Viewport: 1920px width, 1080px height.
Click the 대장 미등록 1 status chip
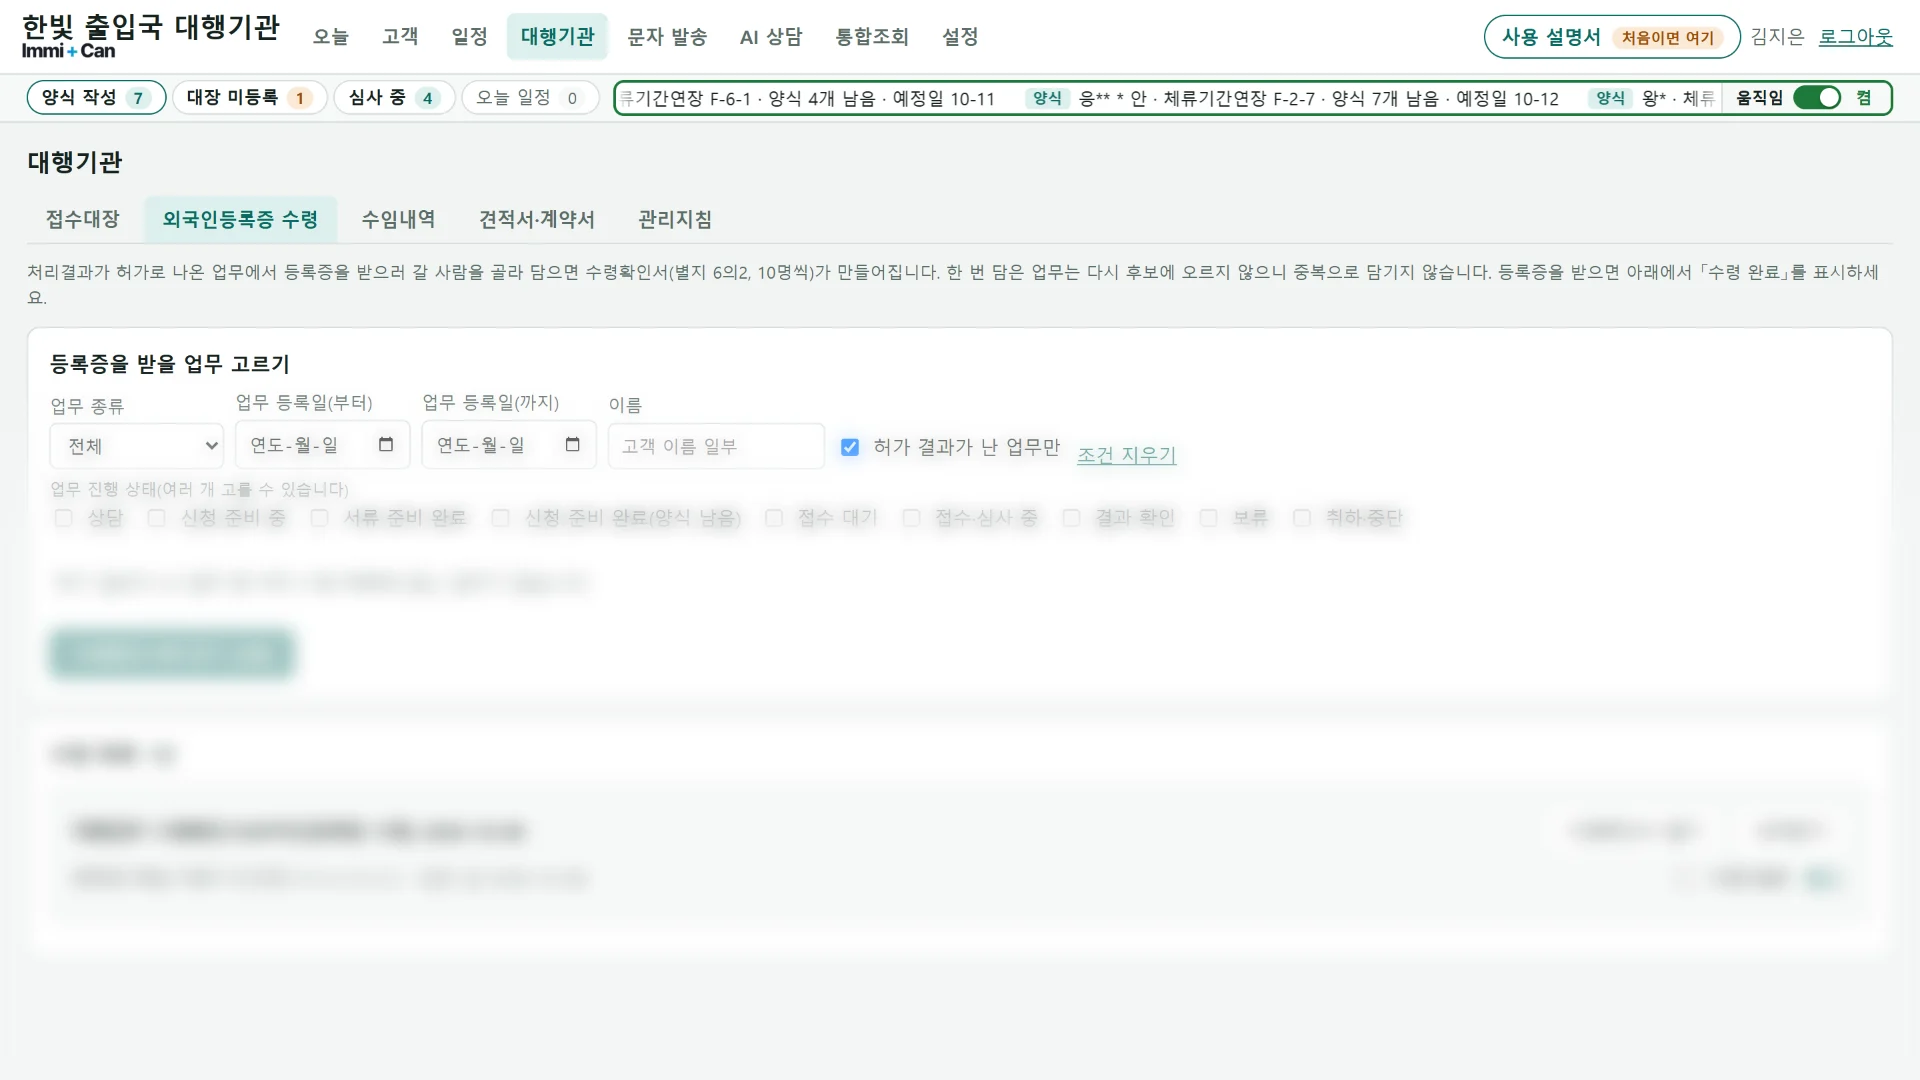point(249,98)
